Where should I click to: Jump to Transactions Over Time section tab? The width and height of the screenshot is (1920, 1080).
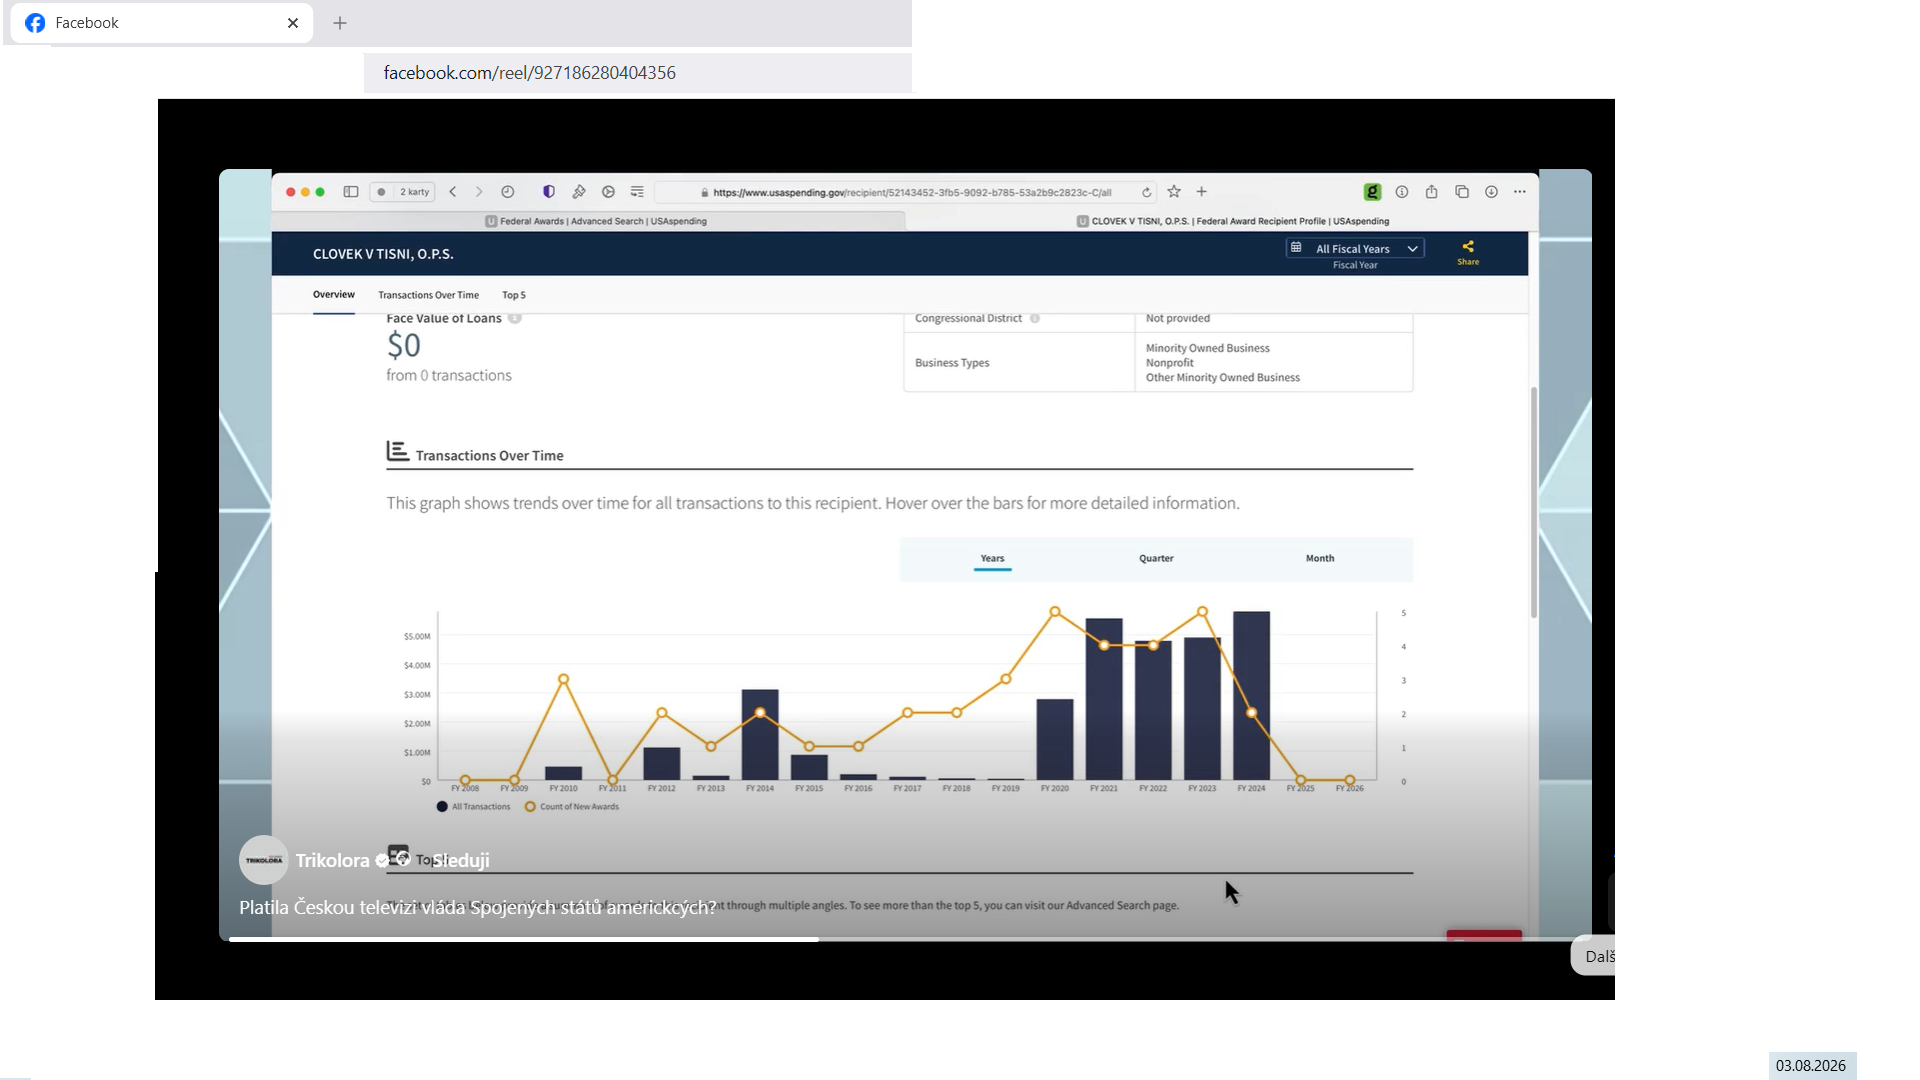428,295
